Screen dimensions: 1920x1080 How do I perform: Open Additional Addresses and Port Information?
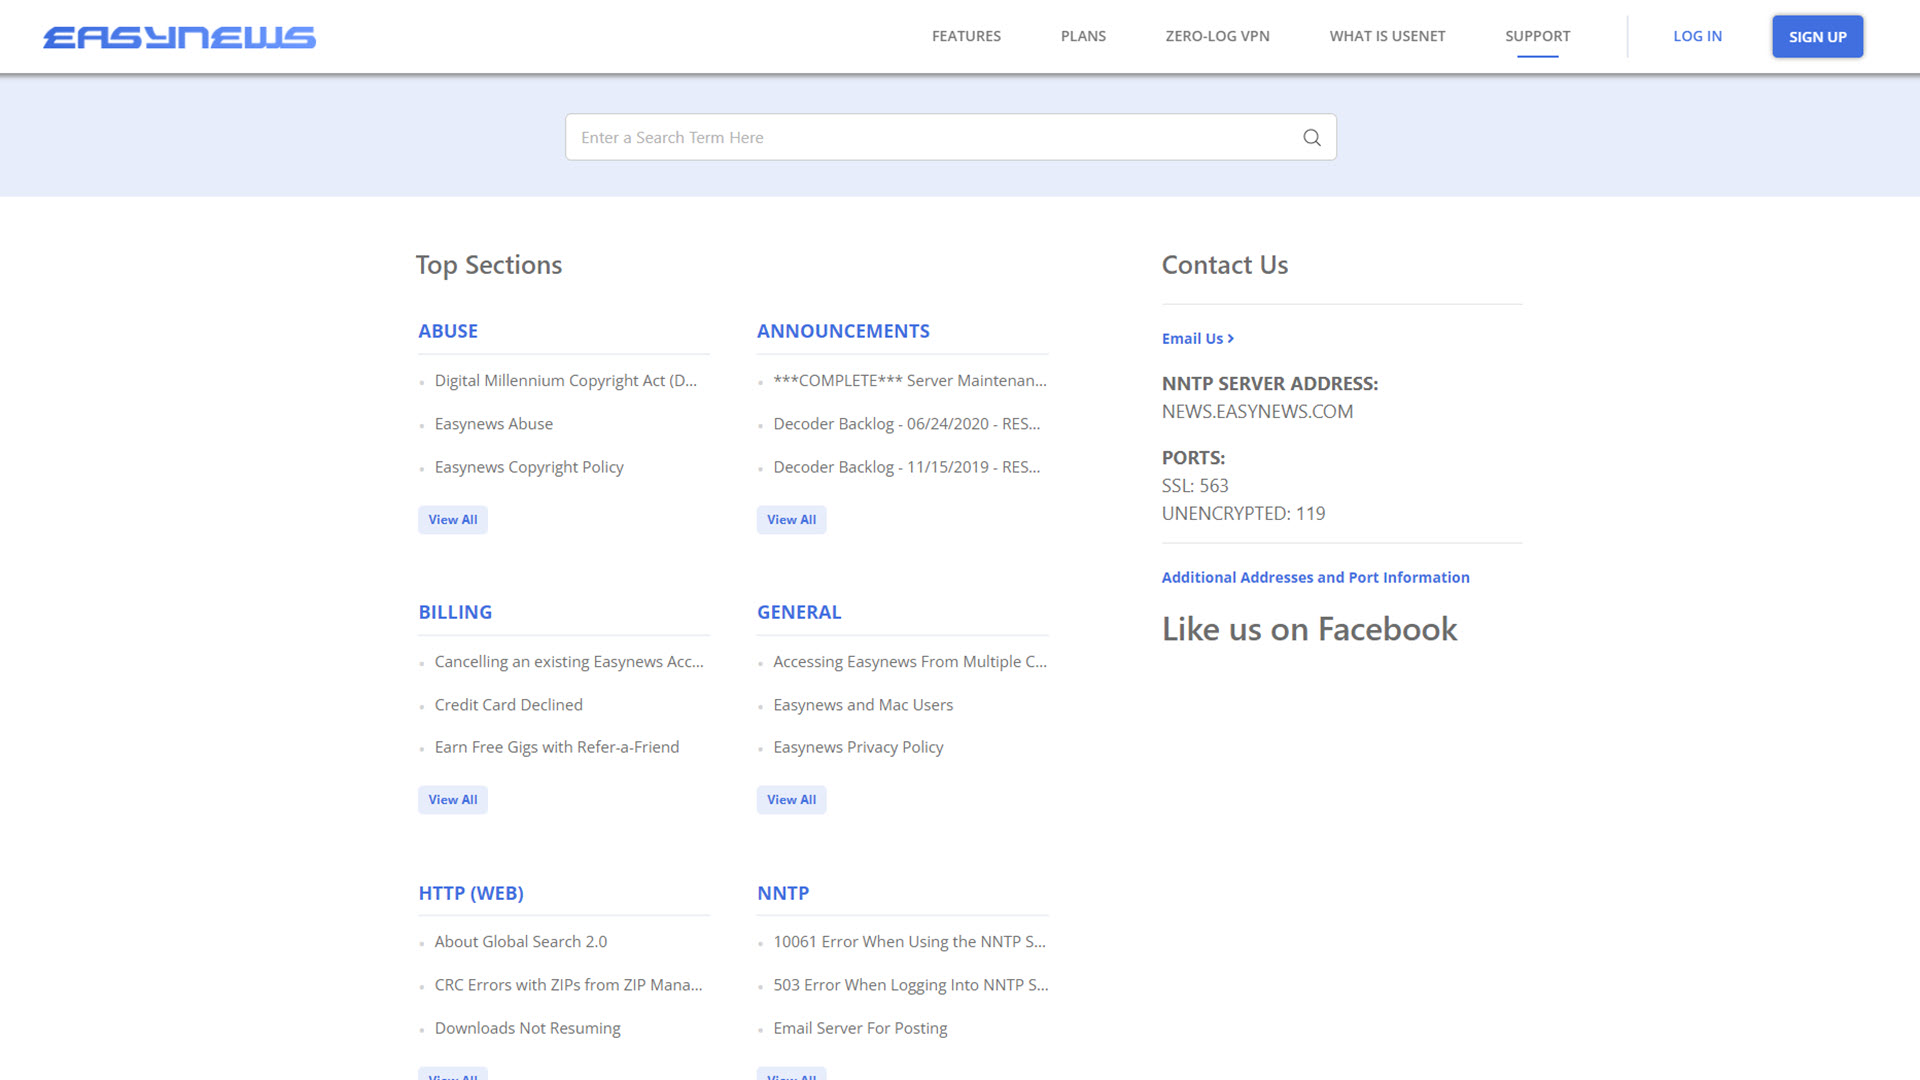tap(1315, 578)
